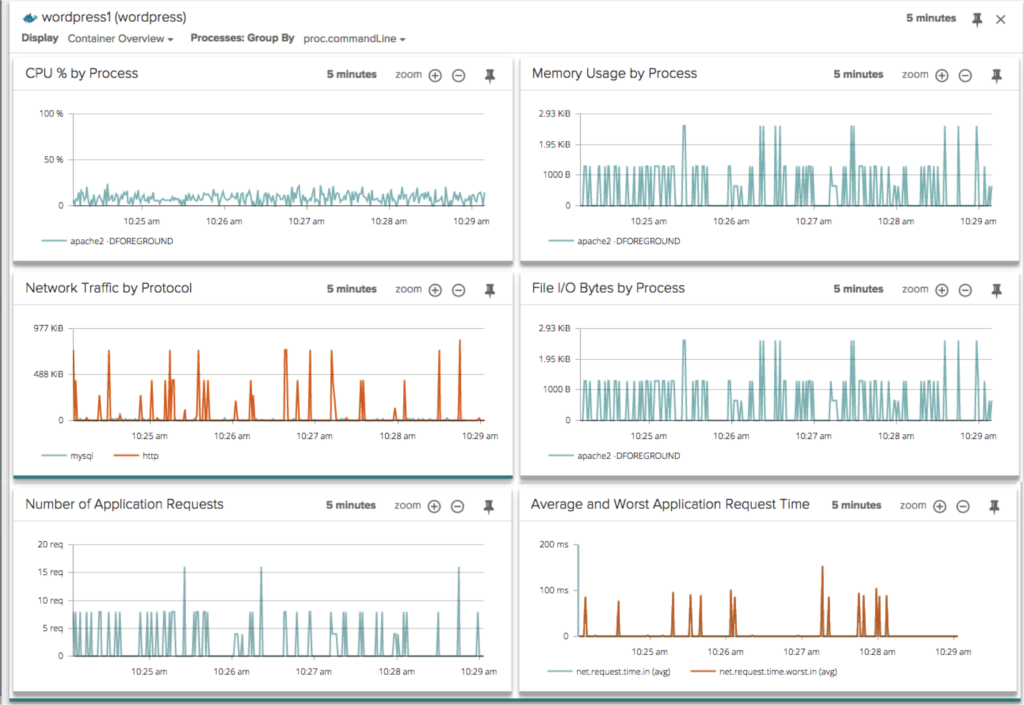This screenshot has width=1024, height=705.
Task: Click 5 minutes label in CPU panel header
Action: coord(351,74)
